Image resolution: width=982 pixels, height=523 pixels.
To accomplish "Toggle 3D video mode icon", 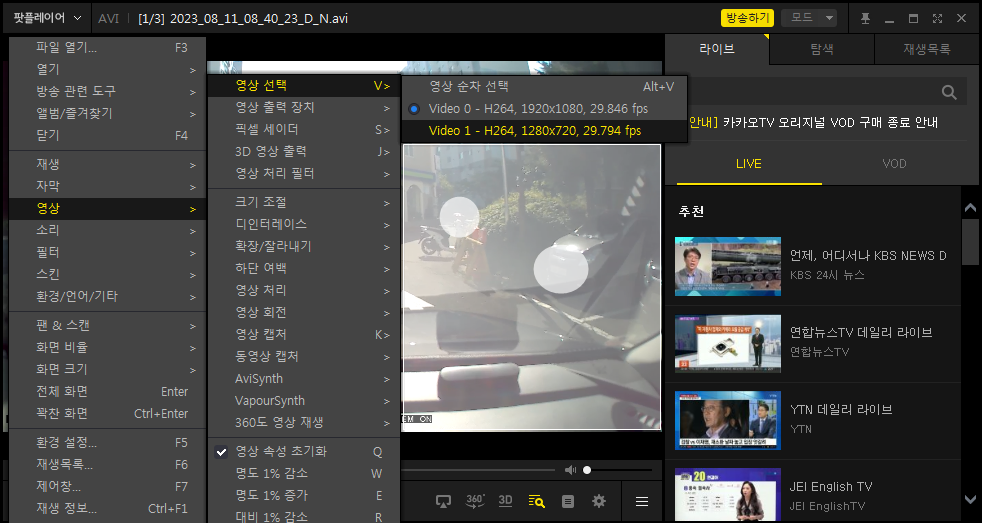I will (x=505, y=501).
